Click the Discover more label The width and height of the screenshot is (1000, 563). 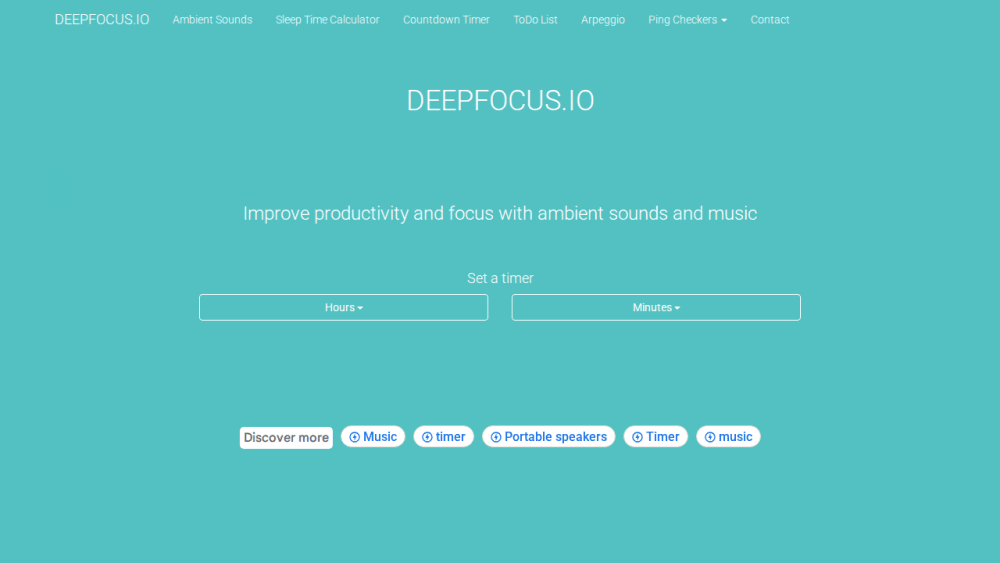[x=286, y=438]
